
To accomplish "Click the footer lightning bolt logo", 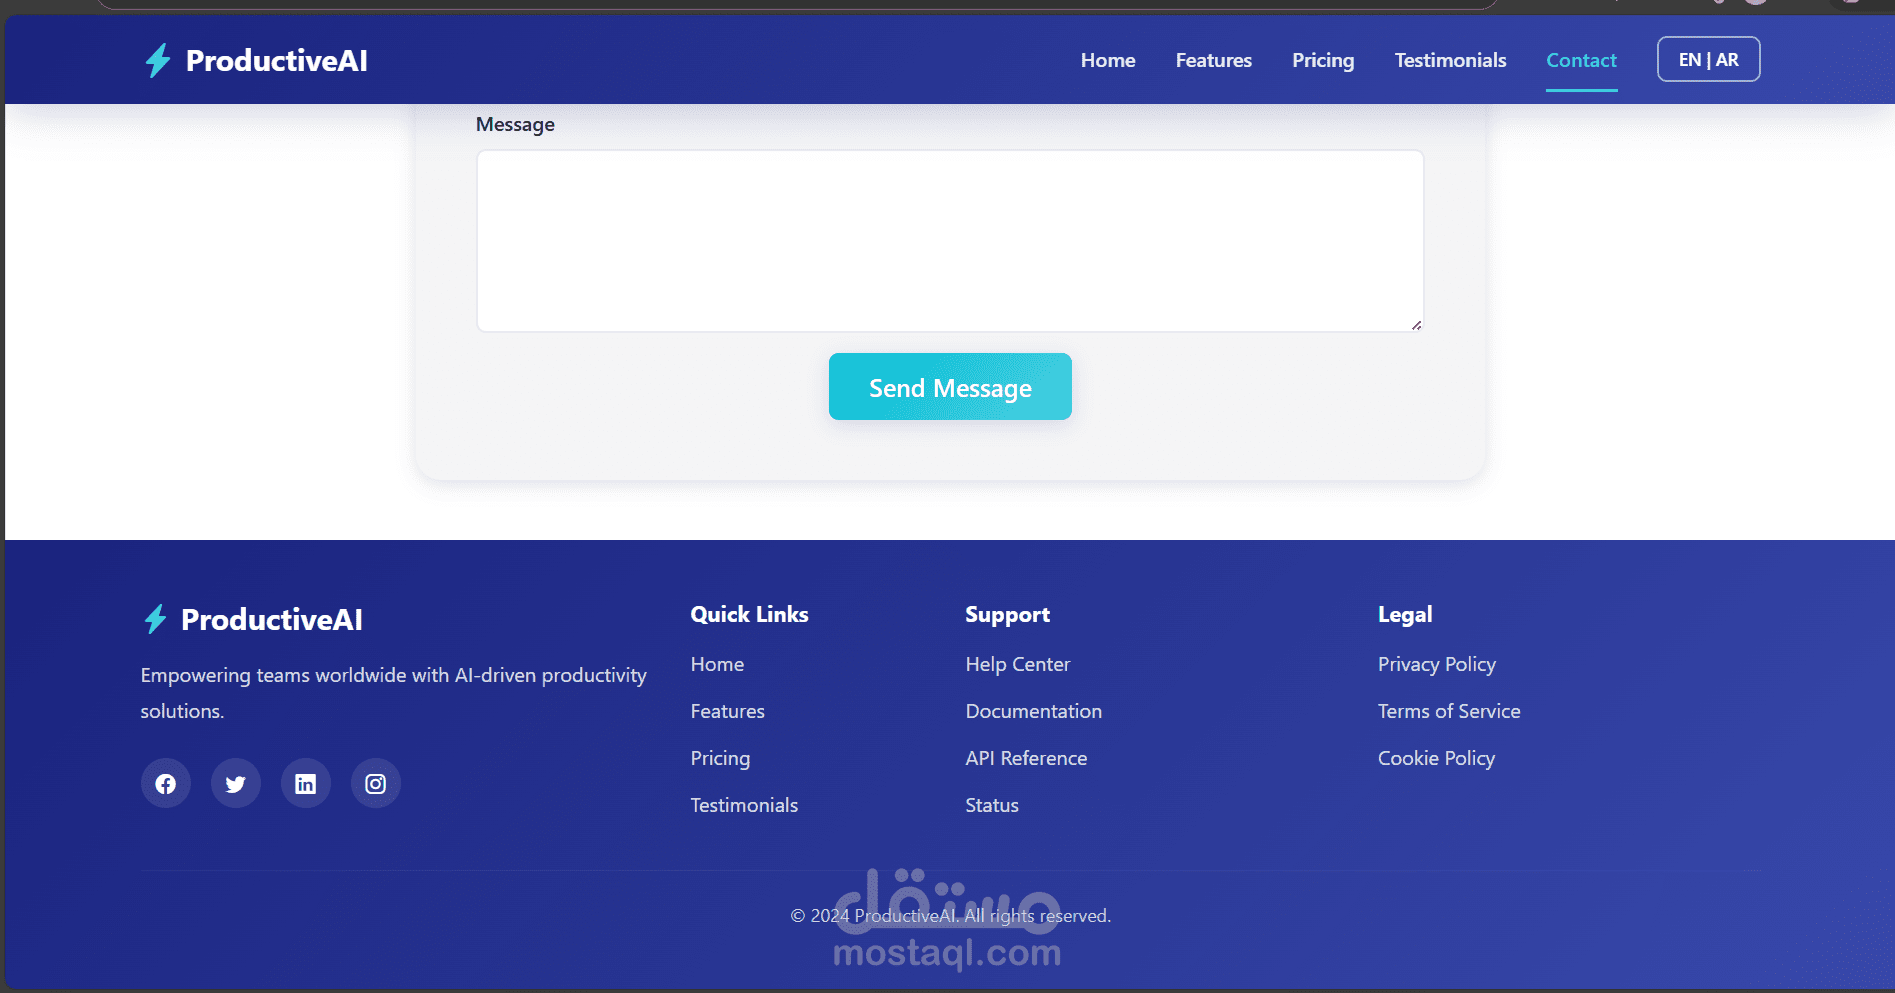I will point(155,619).
